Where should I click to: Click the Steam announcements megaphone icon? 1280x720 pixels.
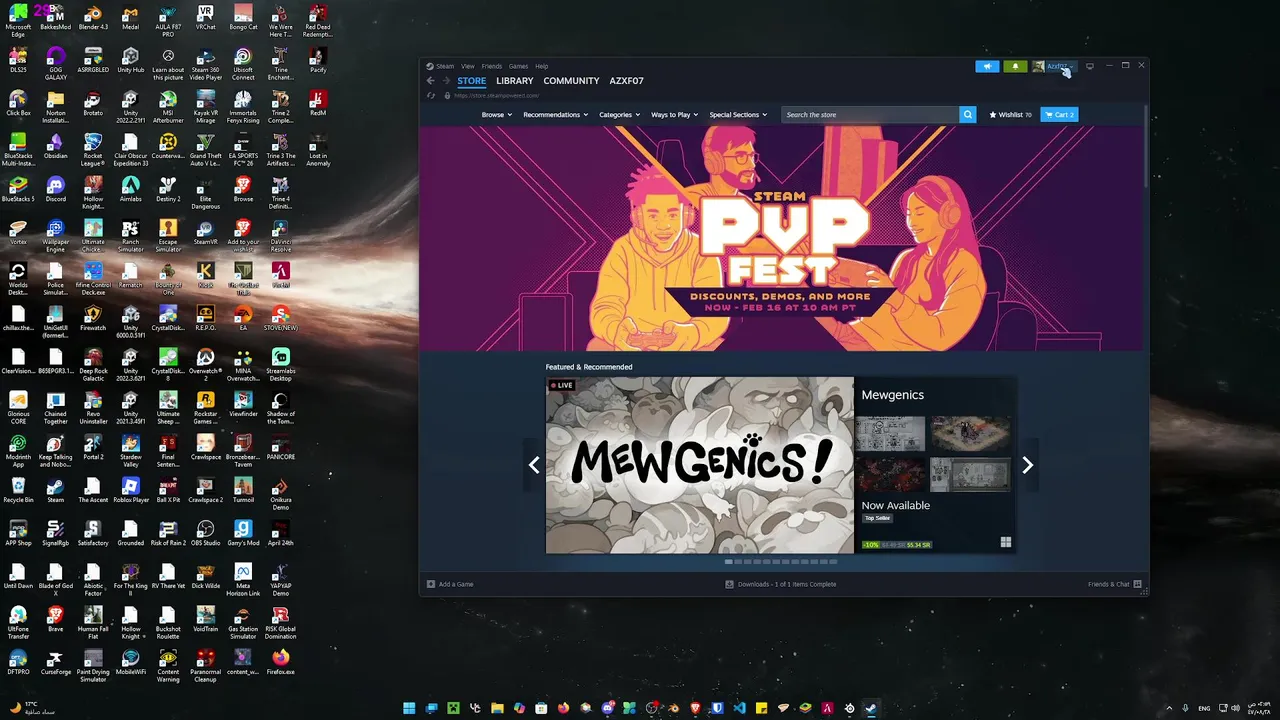coord(987,66)
